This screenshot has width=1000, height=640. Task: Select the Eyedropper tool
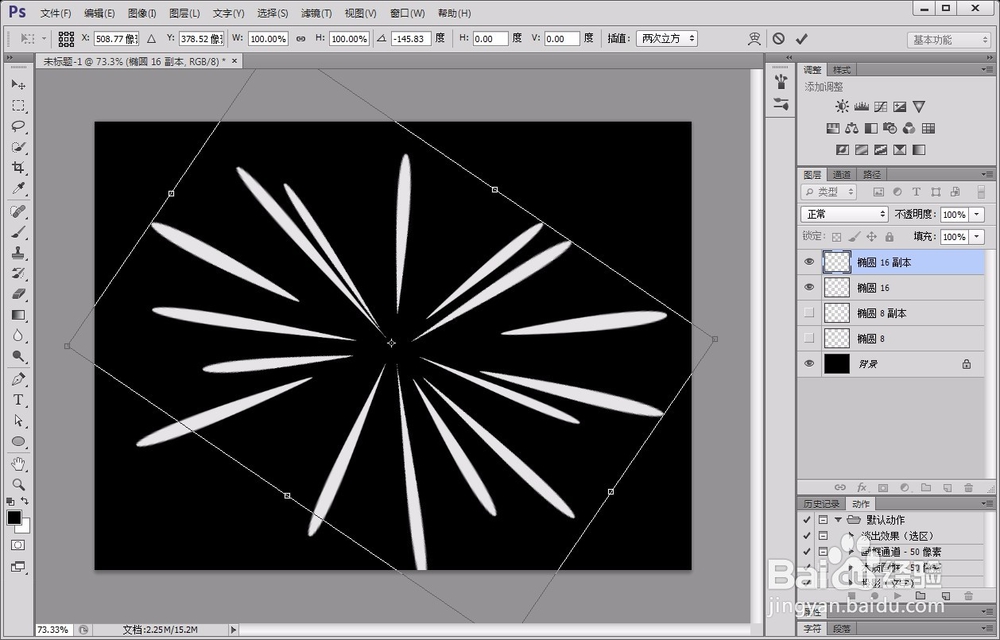coord(18,189)
